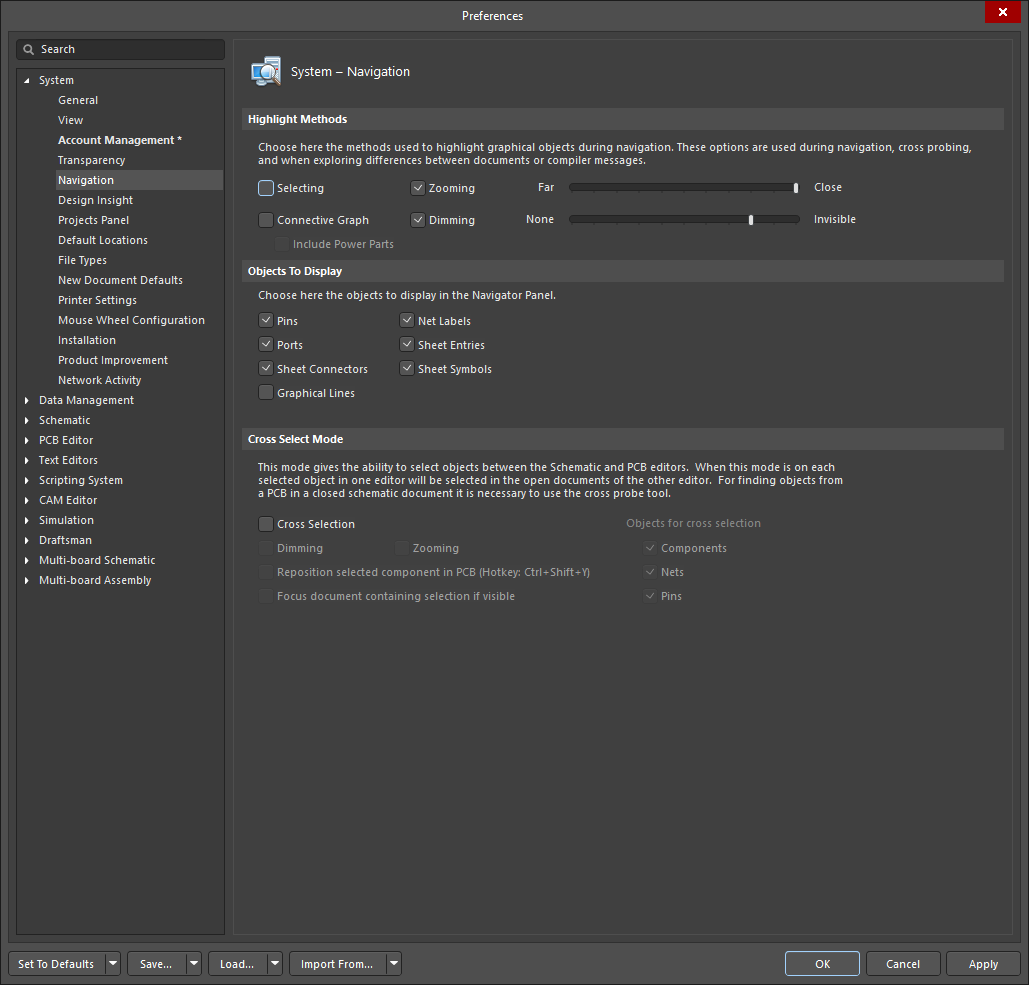Go to the Printer Settings page
The width and height of the screenshot is (1029, 985).
97,300
